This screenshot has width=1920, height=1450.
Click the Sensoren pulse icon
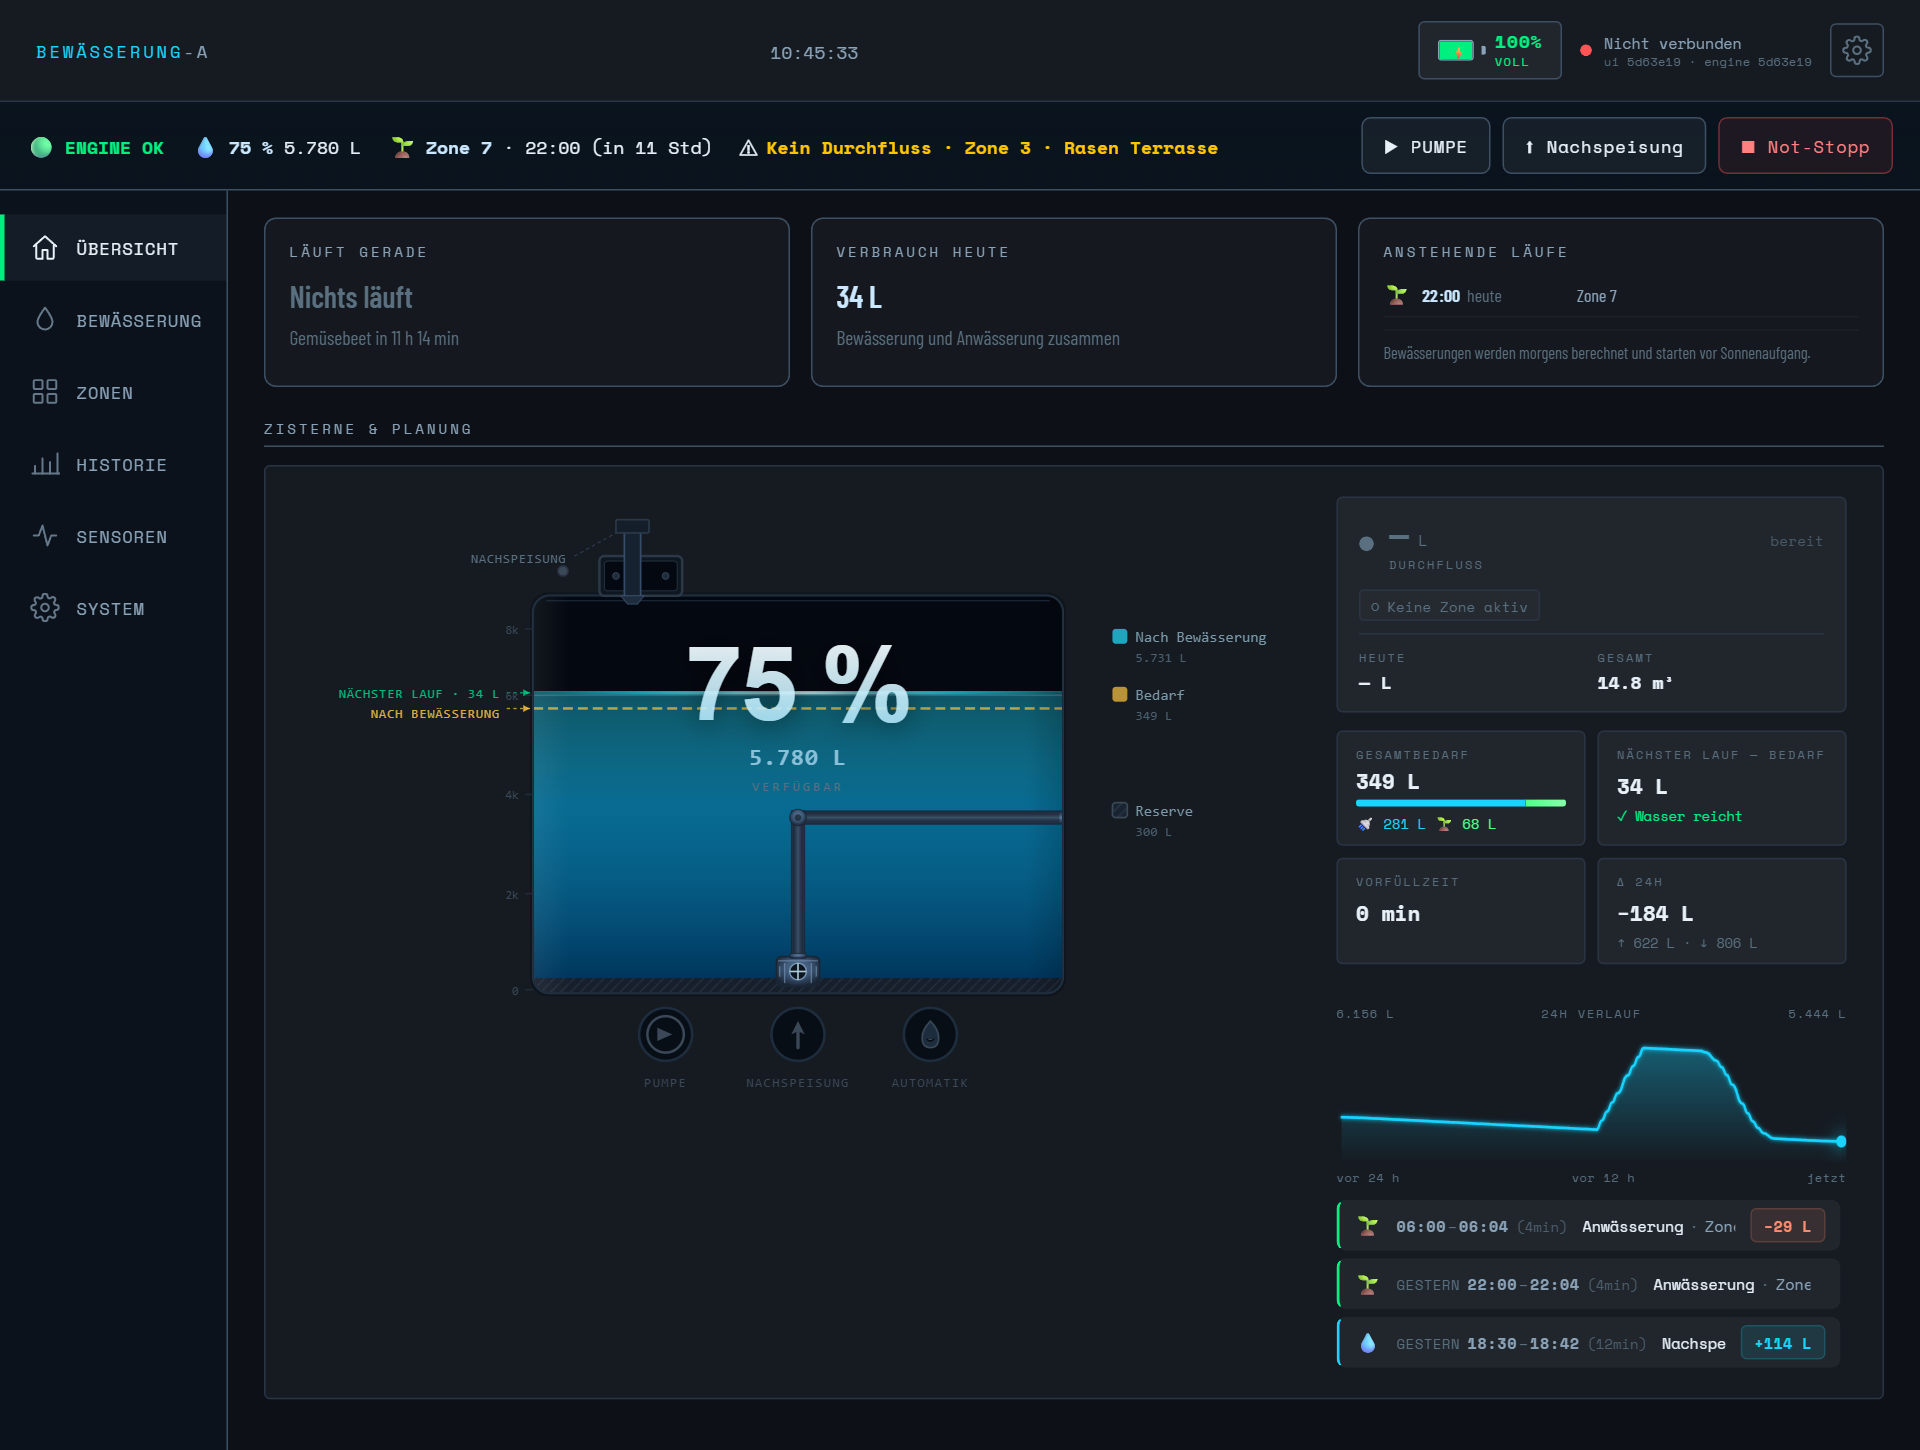pos(45,536)
